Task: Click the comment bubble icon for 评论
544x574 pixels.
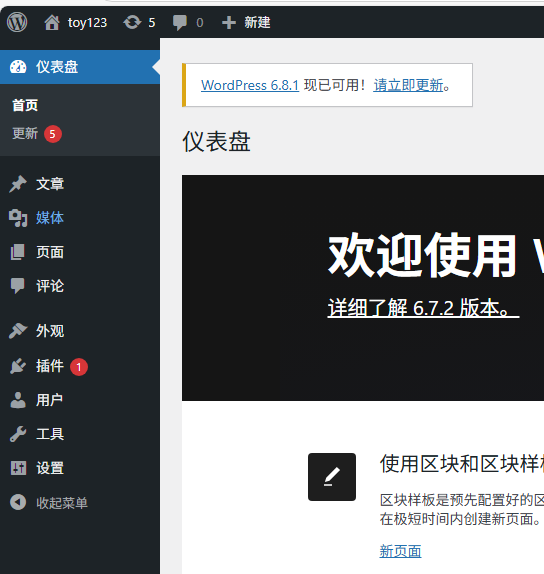Action: [18, 286]
